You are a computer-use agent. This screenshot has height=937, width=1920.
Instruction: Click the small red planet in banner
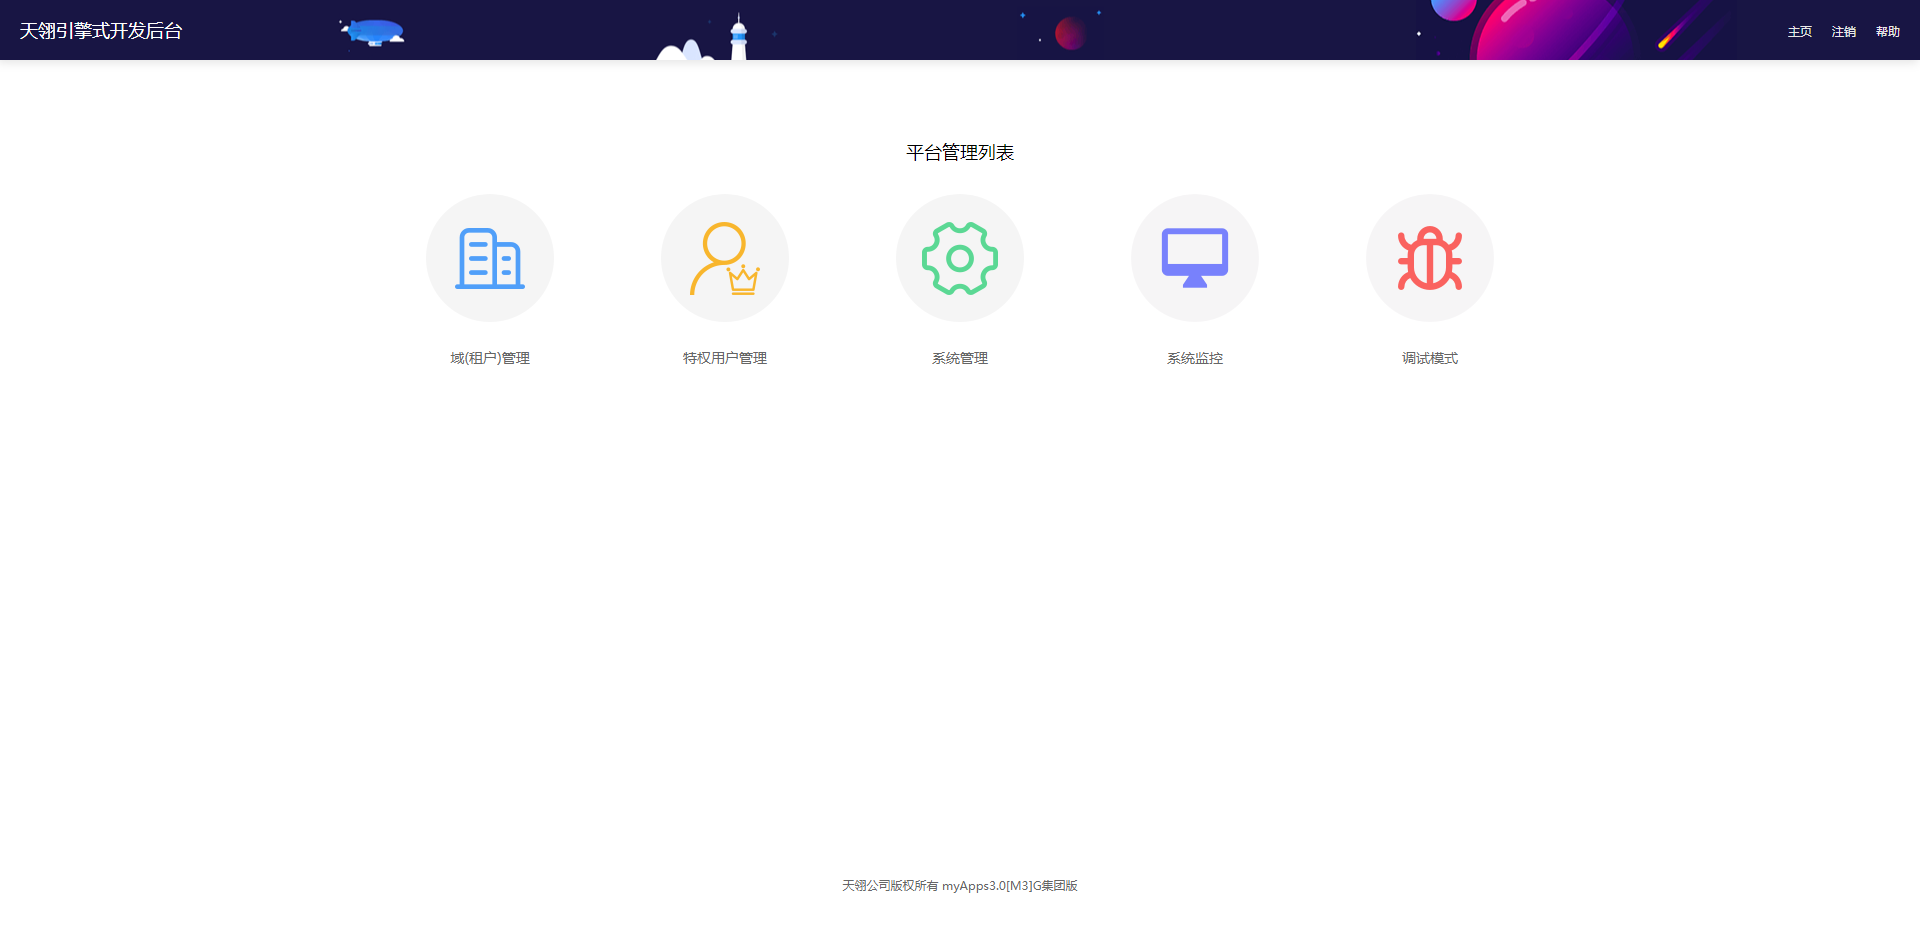point(1070,33)
